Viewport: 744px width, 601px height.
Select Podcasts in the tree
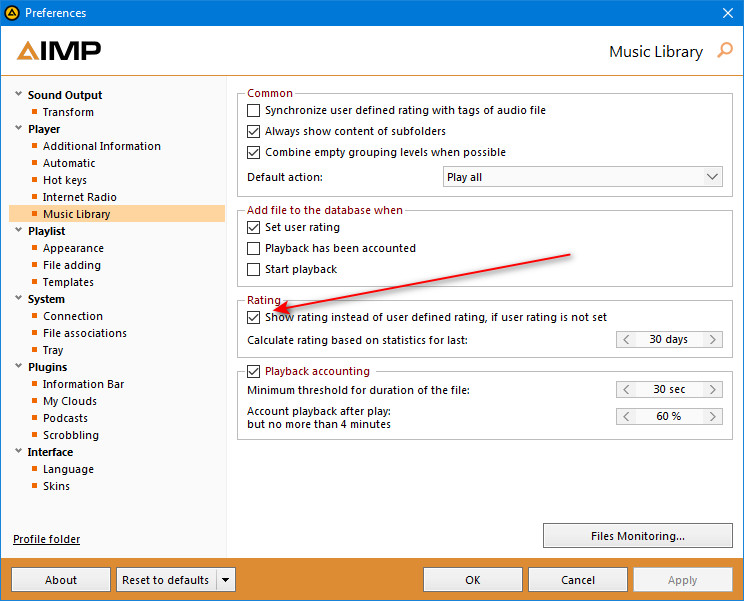pos(65,418)
